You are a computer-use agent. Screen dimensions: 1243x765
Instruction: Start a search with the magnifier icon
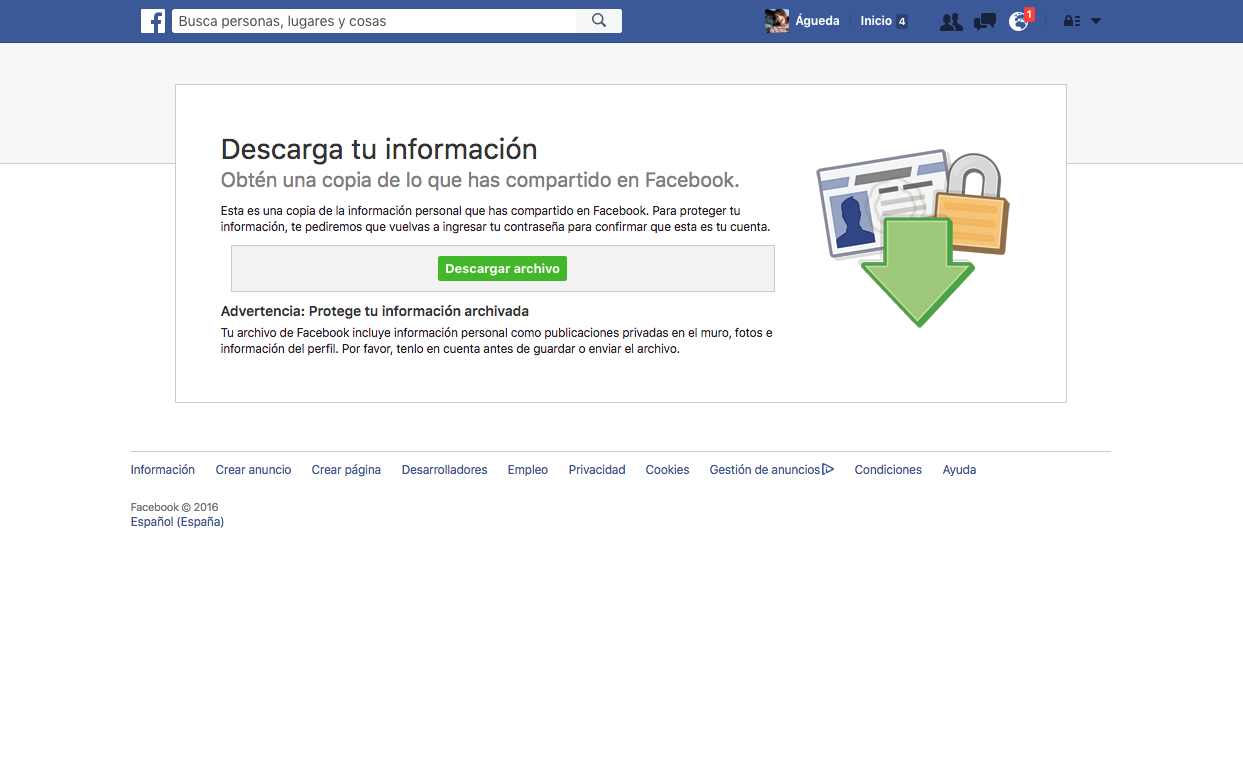598,20
